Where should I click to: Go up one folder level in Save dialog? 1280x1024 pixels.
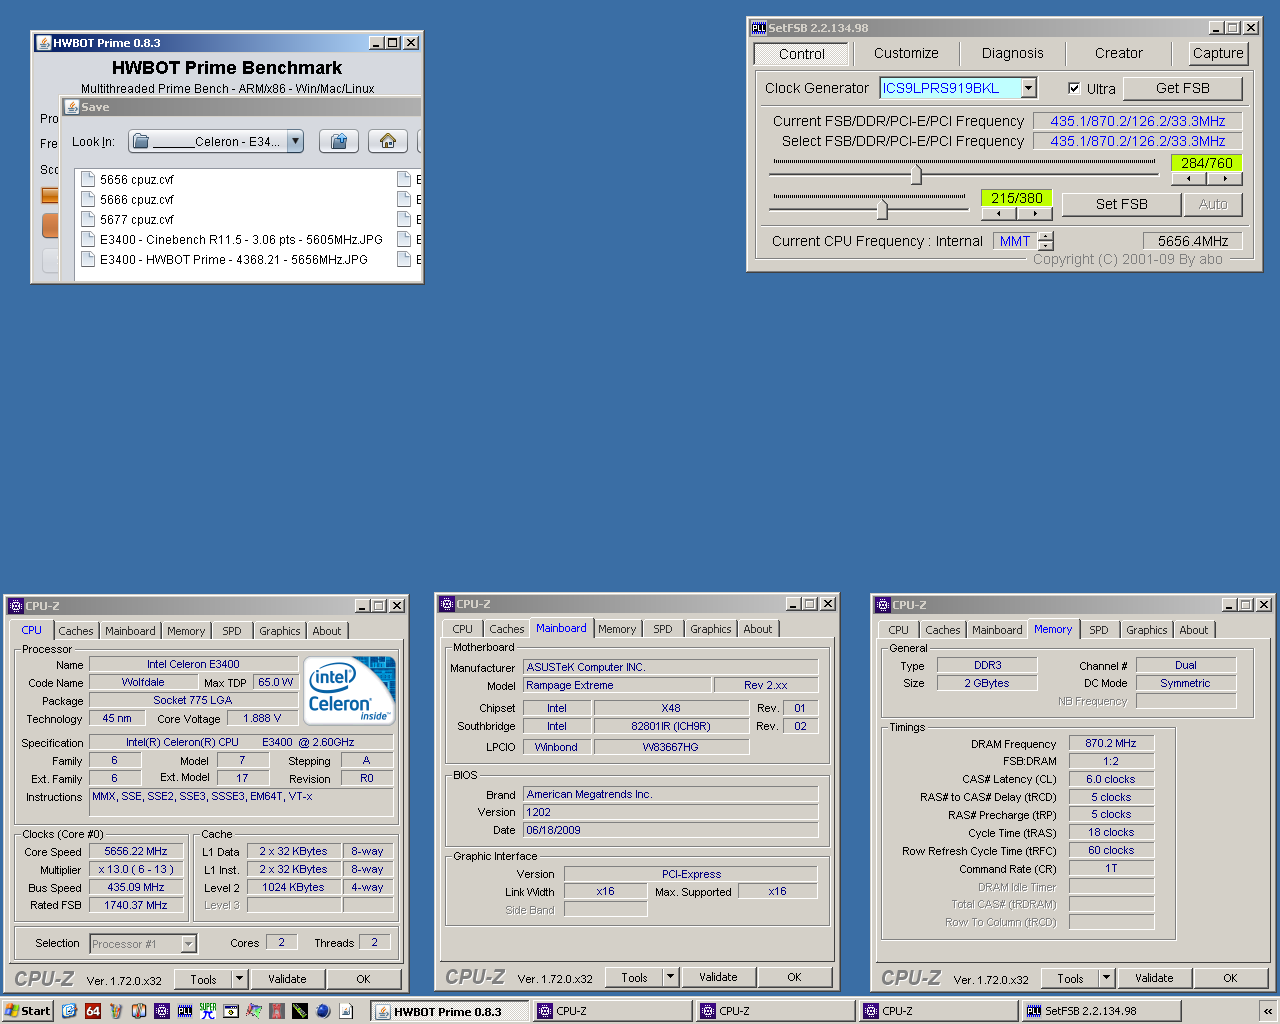339,141
